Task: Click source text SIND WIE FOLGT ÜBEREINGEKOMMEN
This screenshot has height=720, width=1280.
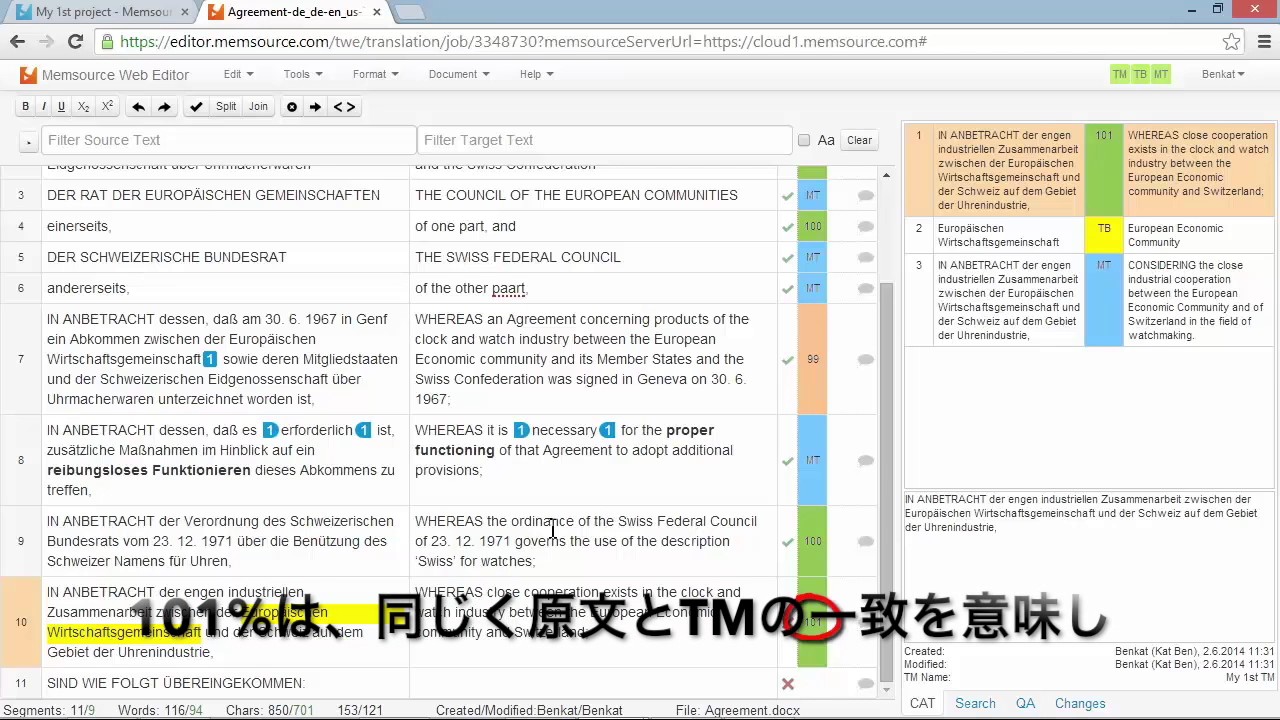Action: click(176, 683)
